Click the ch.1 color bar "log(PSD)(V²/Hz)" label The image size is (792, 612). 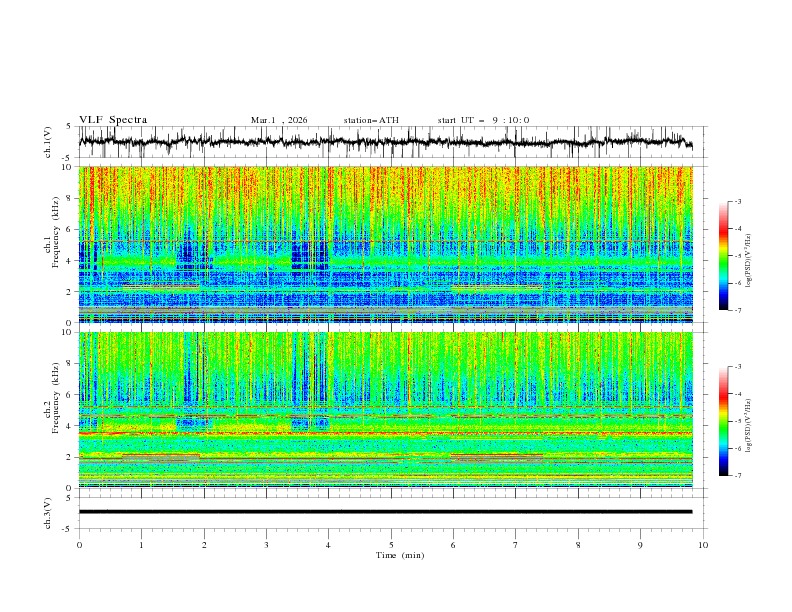pos(748,261)
